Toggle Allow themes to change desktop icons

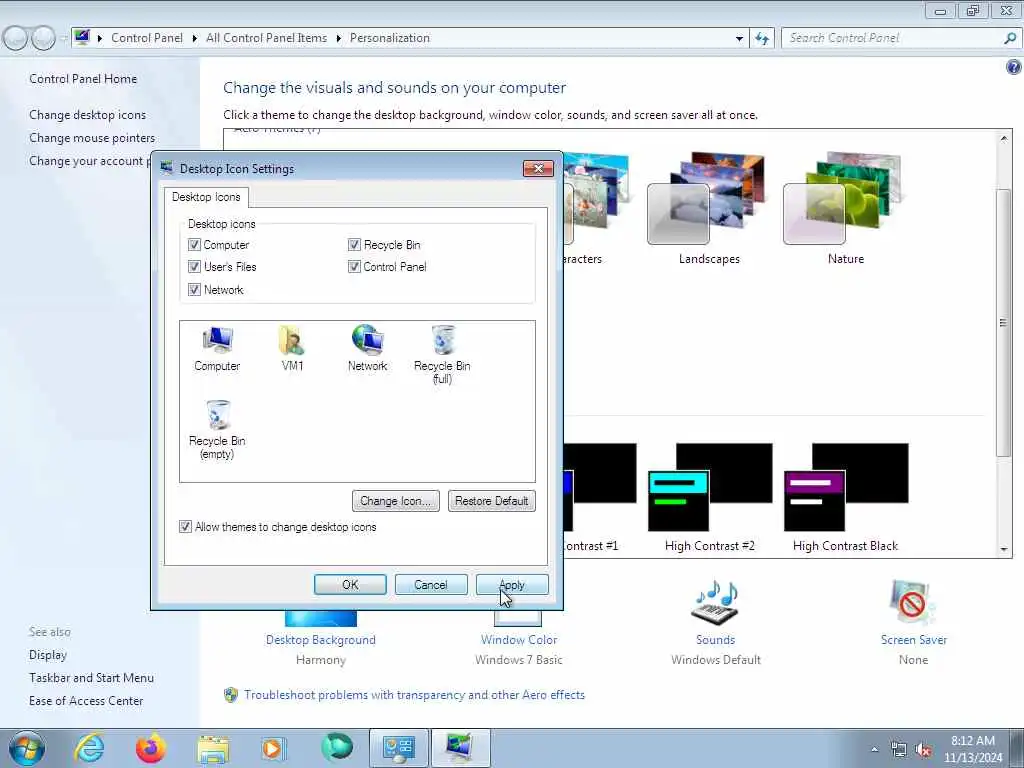[185, 526]
